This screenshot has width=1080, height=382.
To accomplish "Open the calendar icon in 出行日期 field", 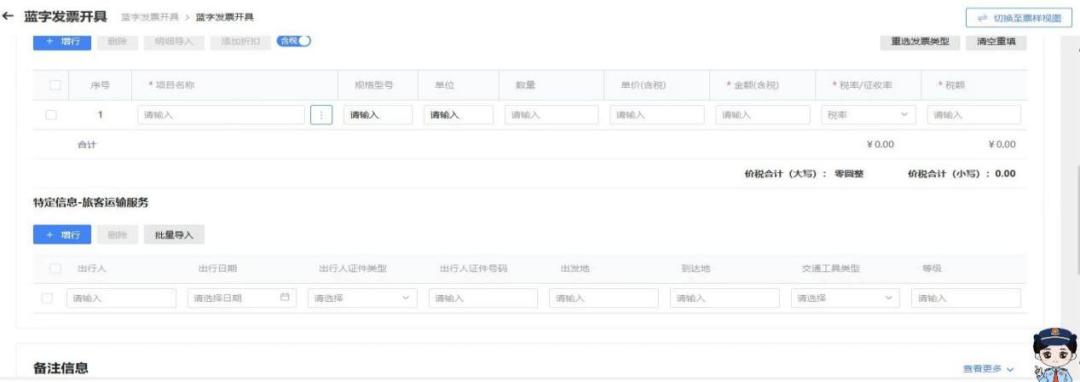I will pos(285,298).
